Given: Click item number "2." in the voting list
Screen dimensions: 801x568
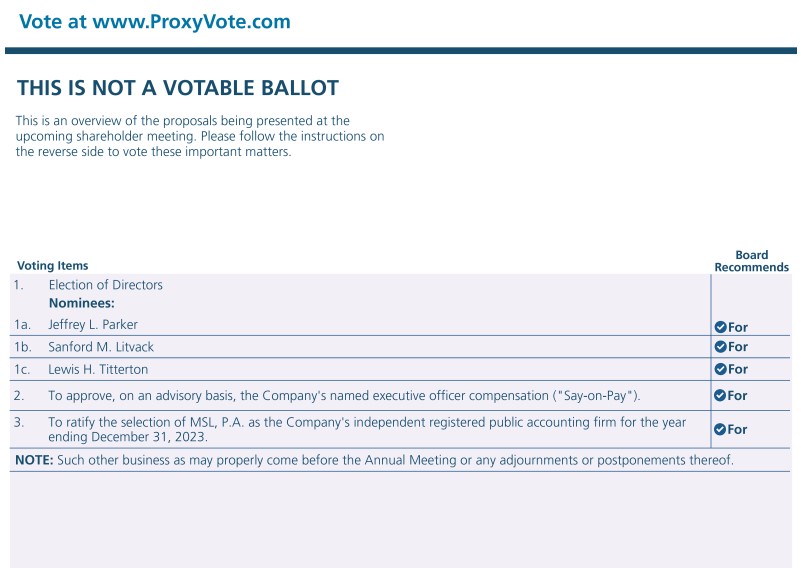Looking at the screenshot, I should coord(19,395).
